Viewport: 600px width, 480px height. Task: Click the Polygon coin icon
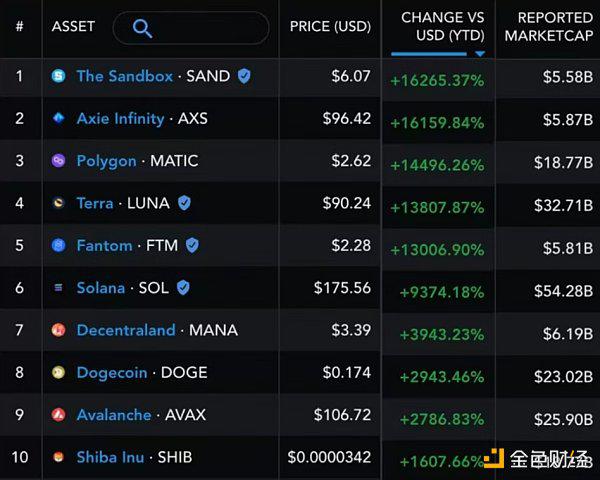pyautogui.click(x=58, y=160)
